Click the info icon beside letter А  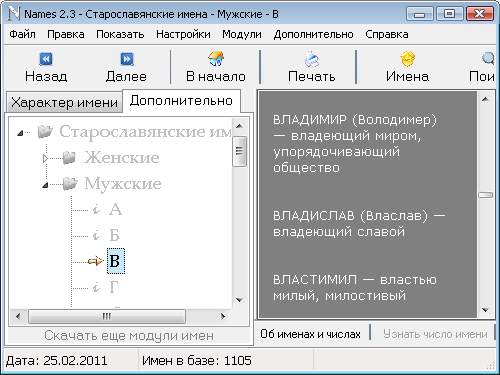(x=96, y=209)
